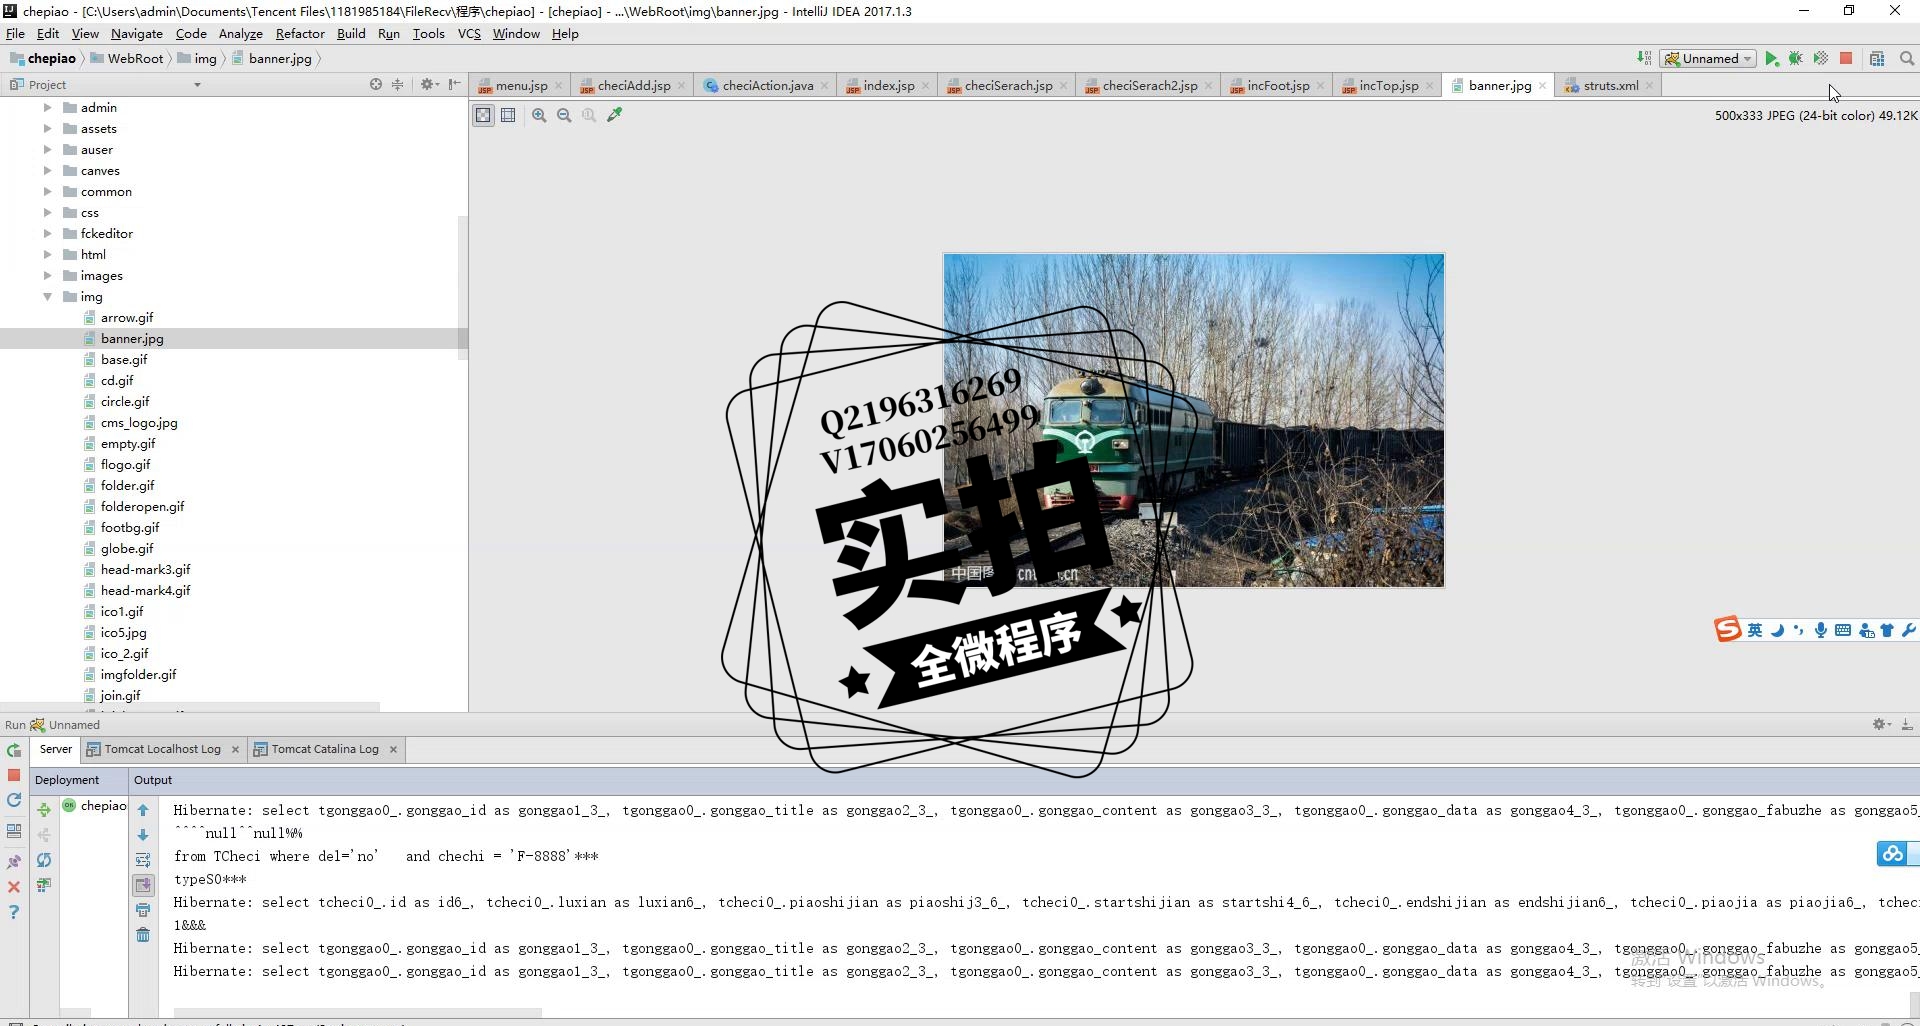Zoom in on banner.jpg image
The height and width of the screenshot is (1026, 1920).
click(539, 115)
